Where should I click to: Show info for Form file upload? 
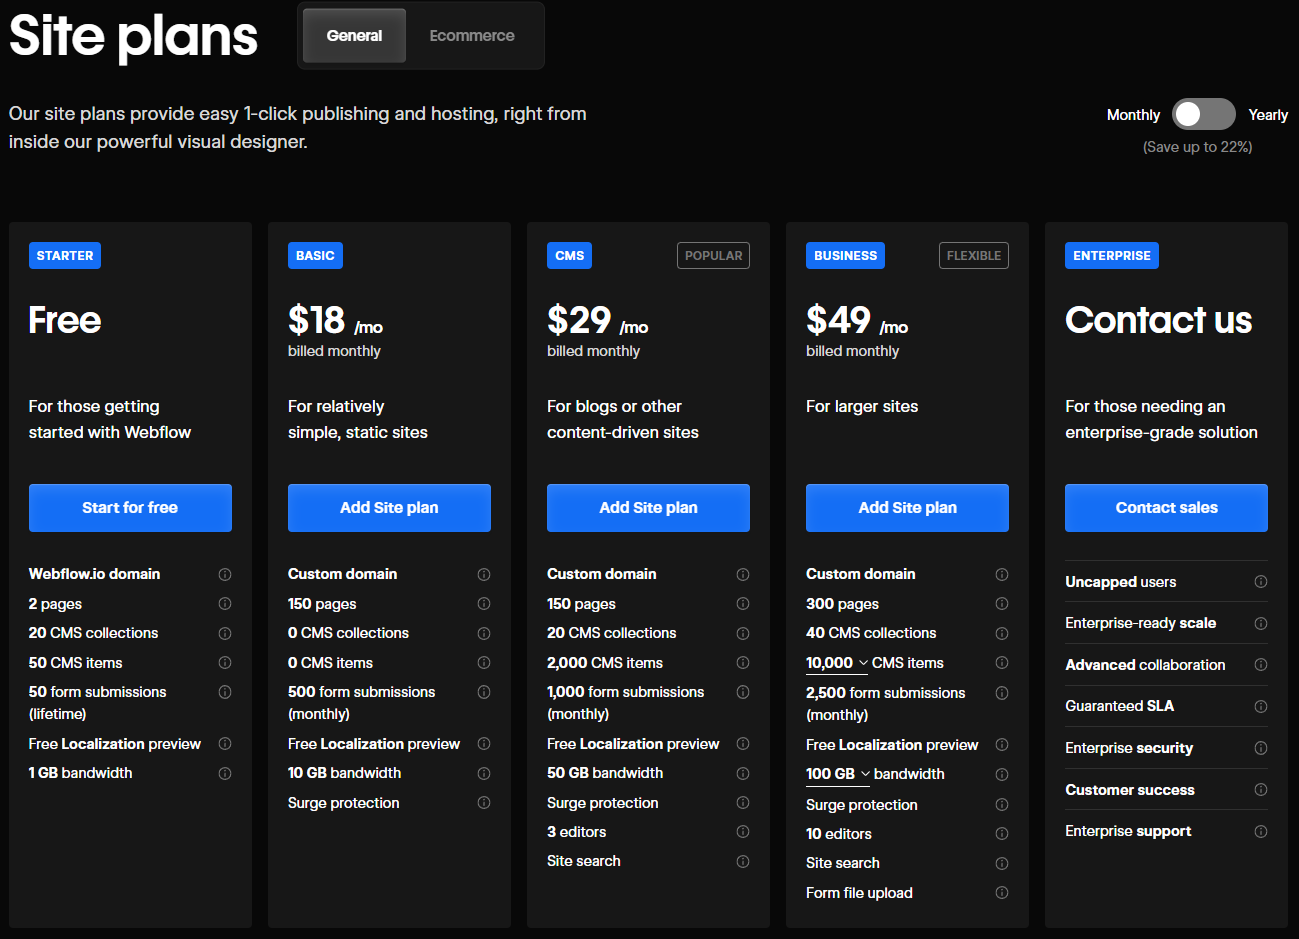pyautogui.click(x=1002, y=893)
